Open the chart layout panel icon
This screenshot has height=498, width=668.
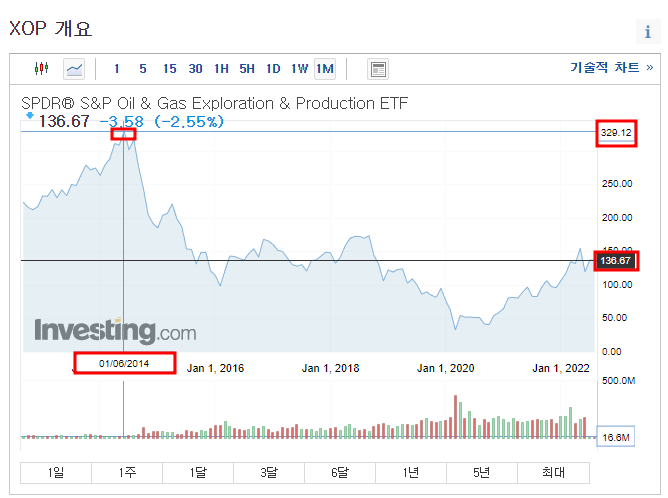pos(378,69)
